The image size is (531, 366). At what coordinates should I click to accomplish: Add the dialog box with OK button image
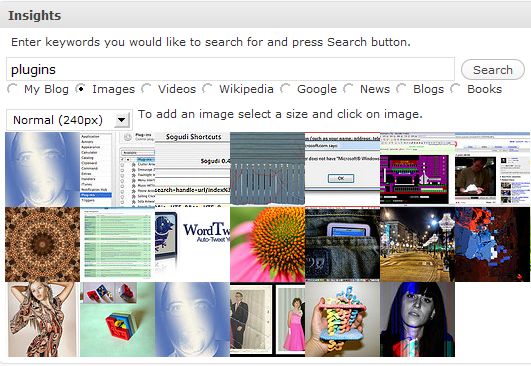click(x=342, y=169)
